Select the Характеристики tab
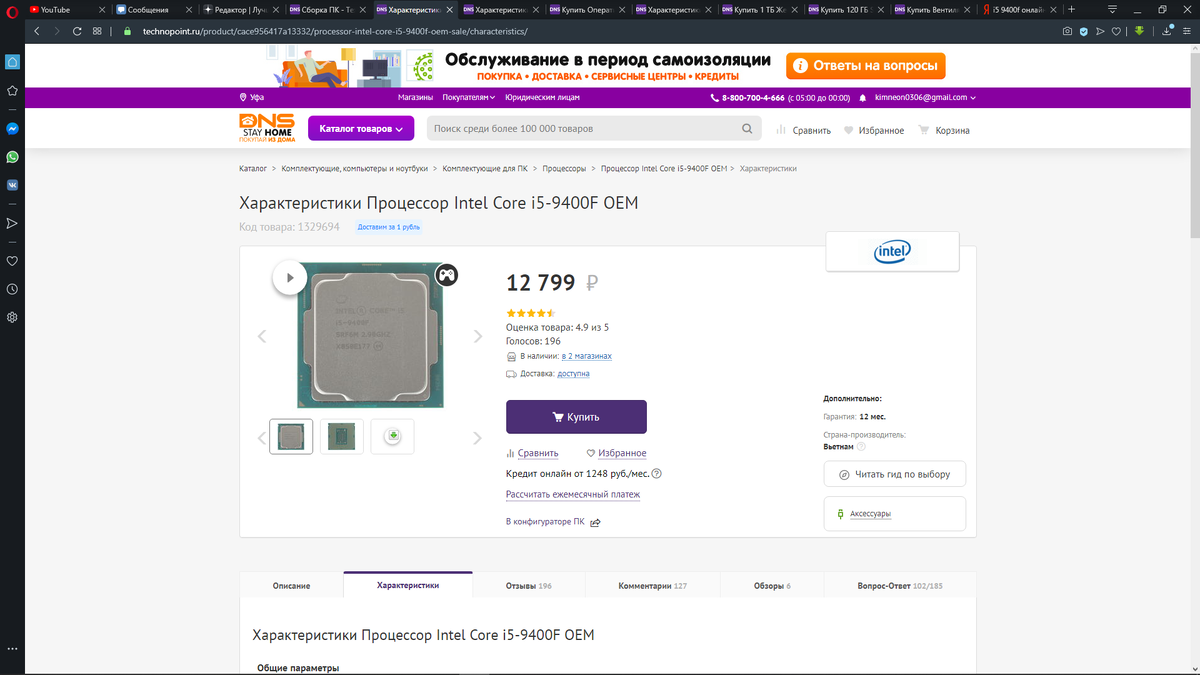 (408, 585)
